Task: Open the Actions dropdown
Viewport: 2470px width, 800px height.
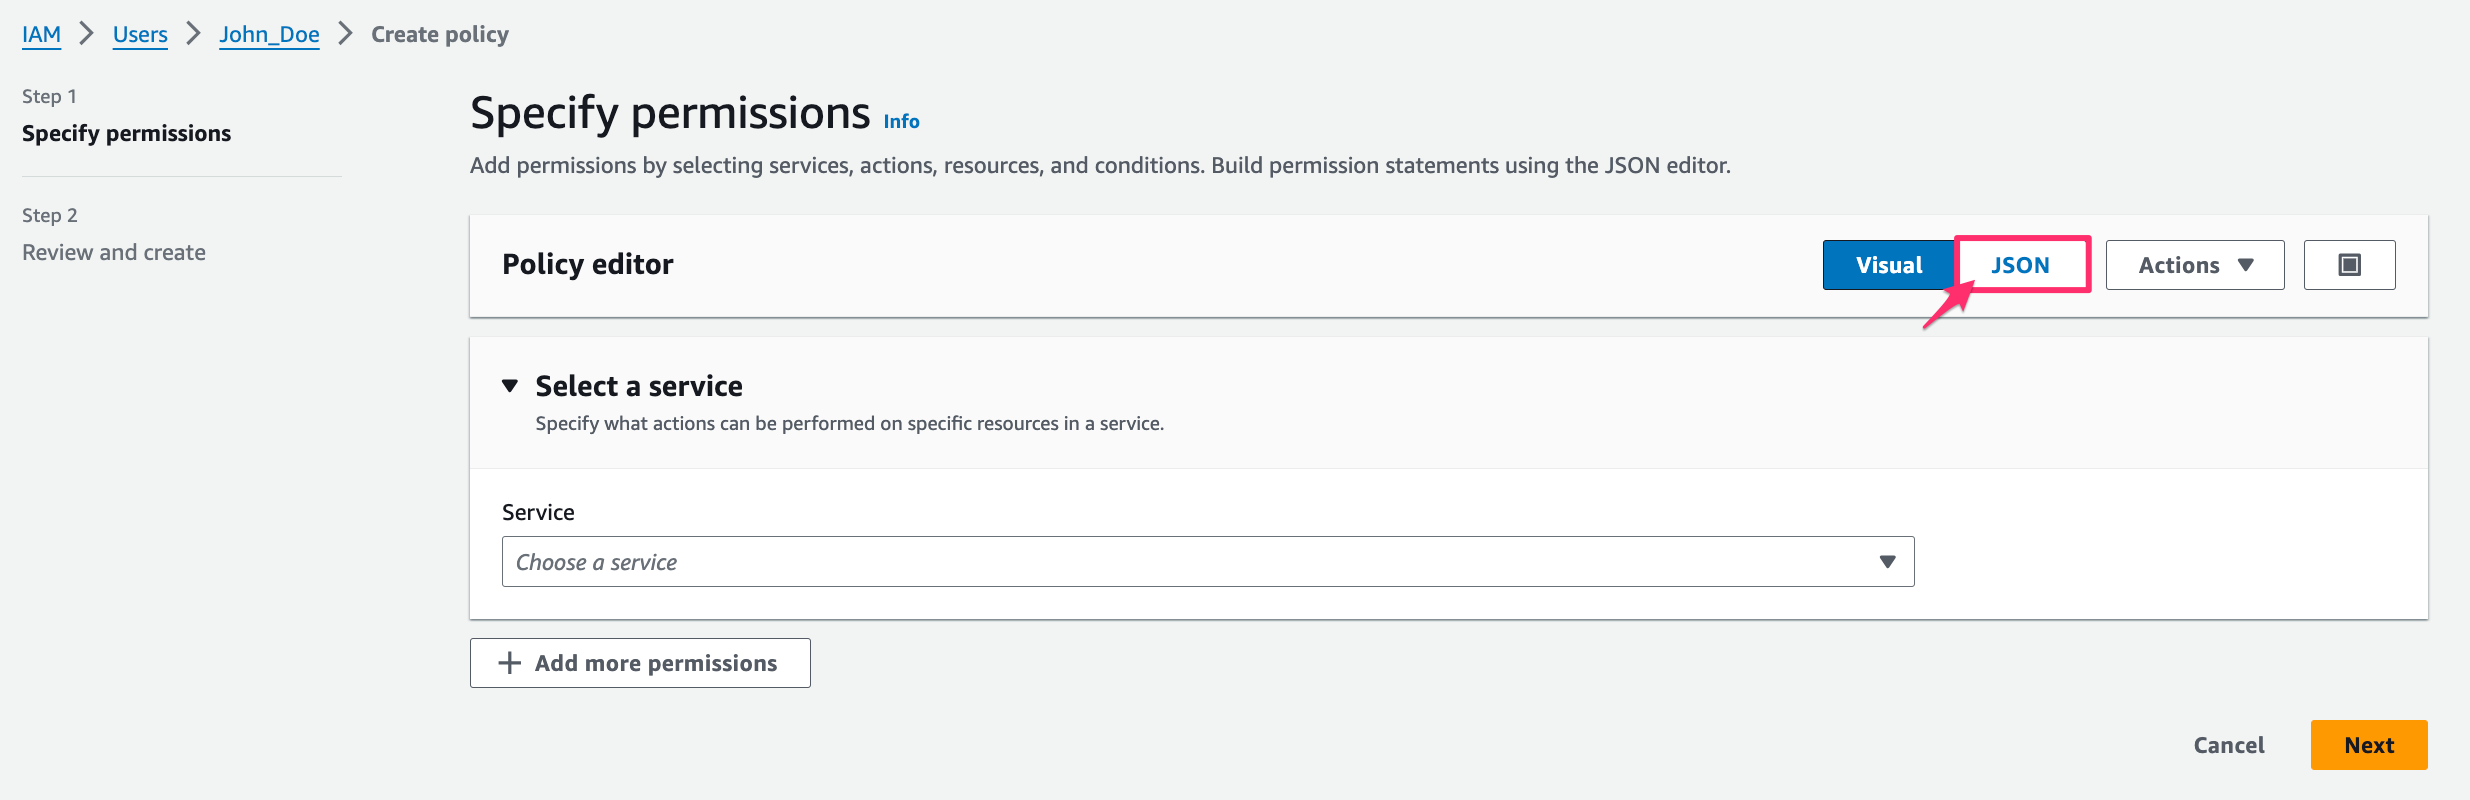Action: 2194,264
